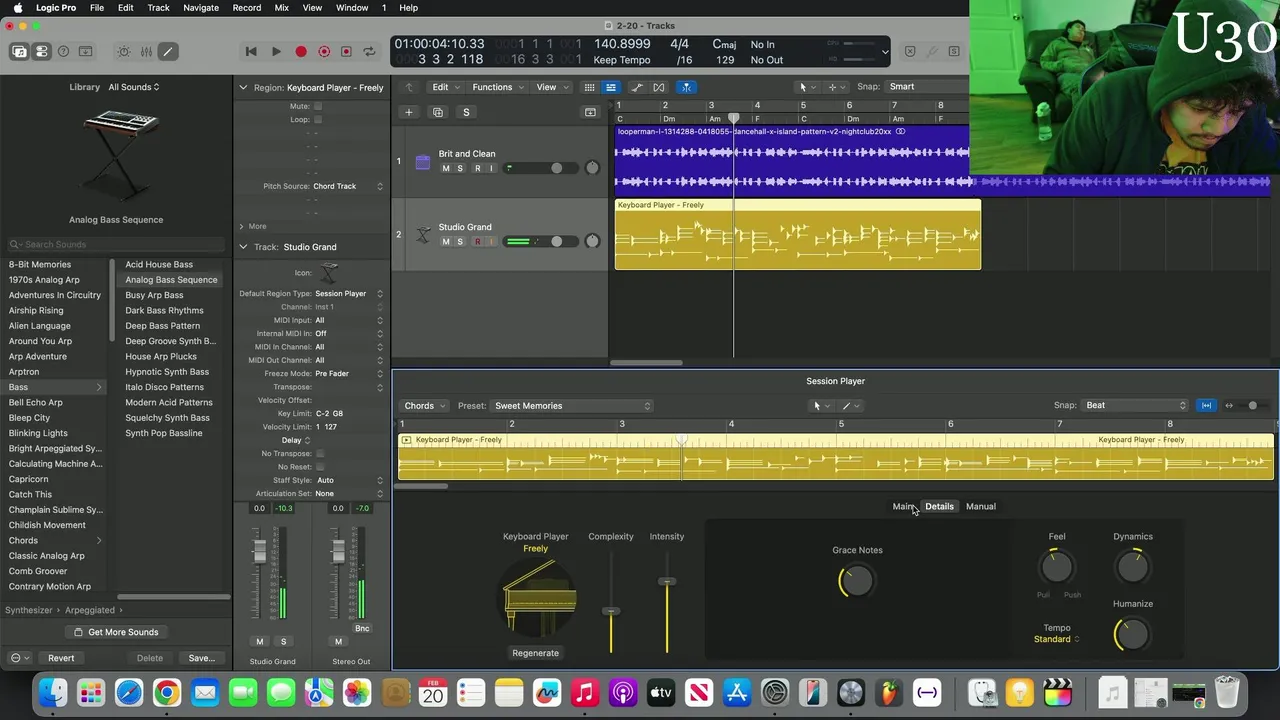Open the Navigate menu in menu bar

coord(201,8)
